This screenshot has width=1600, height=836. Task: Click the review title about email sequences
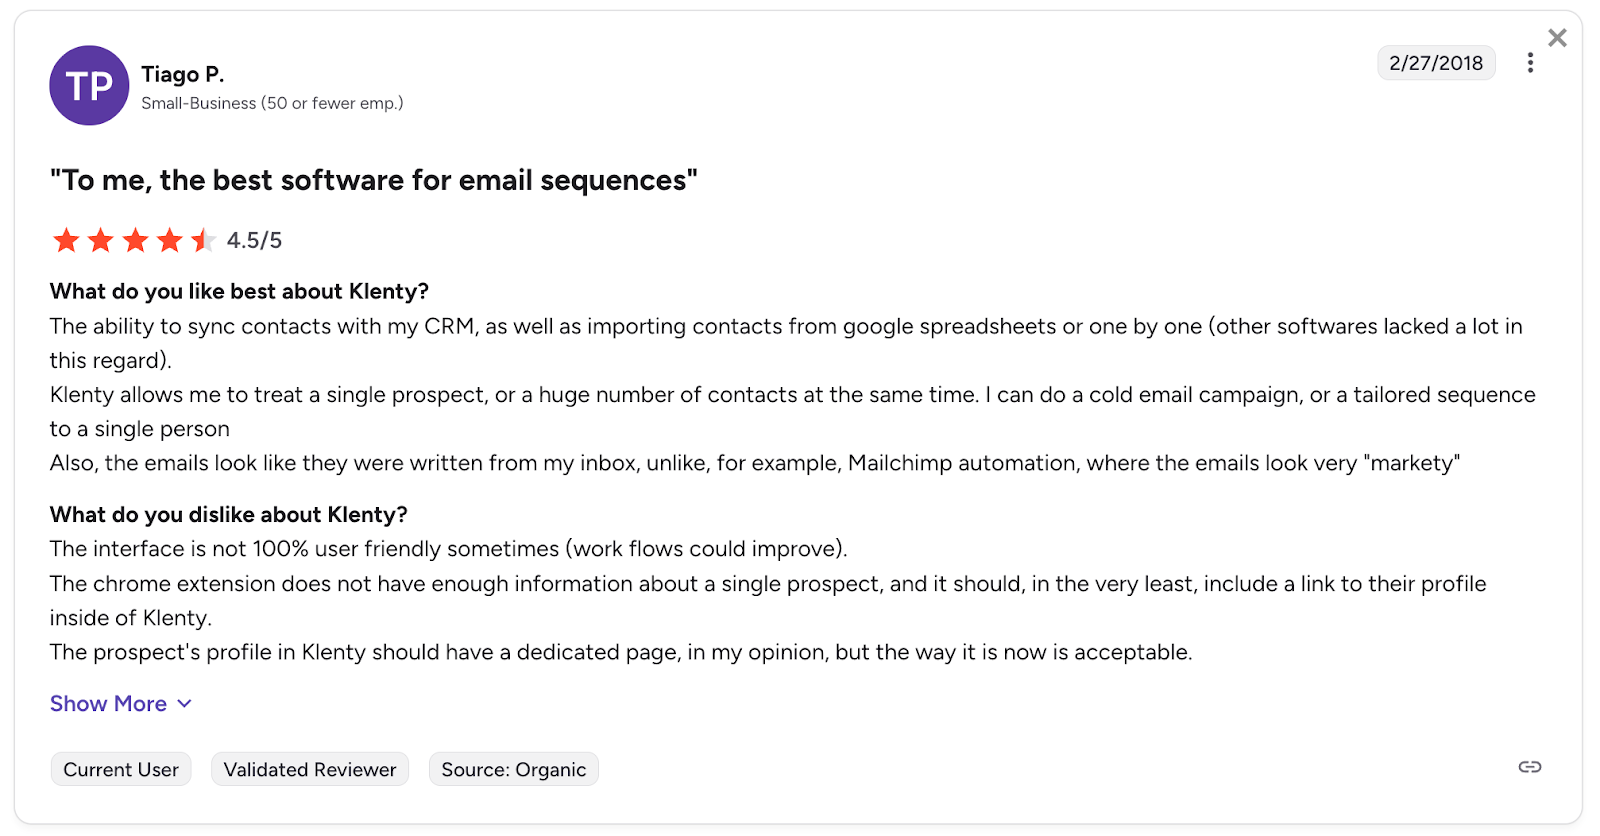point(374,180)
